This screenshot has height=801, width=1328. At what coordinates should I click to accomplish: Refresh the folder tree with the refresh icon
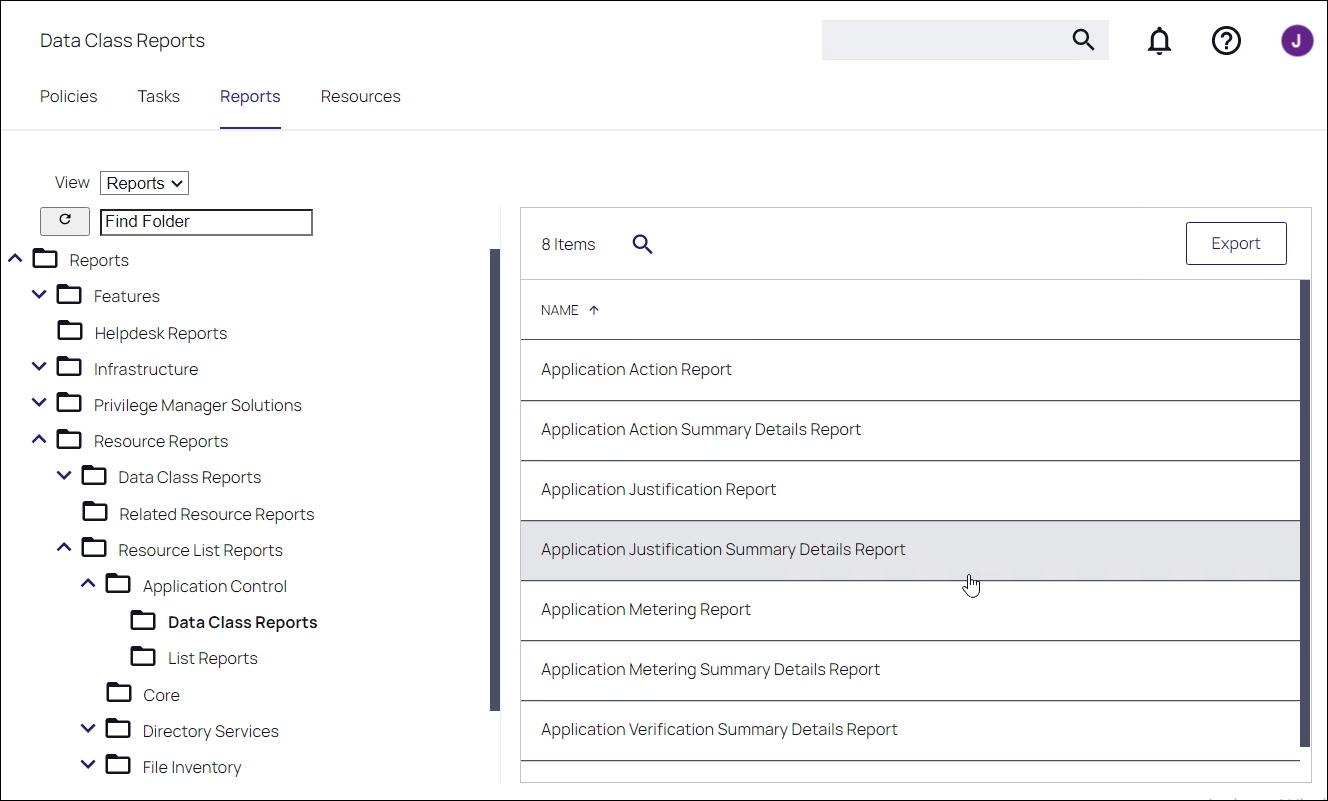point(64,221)
